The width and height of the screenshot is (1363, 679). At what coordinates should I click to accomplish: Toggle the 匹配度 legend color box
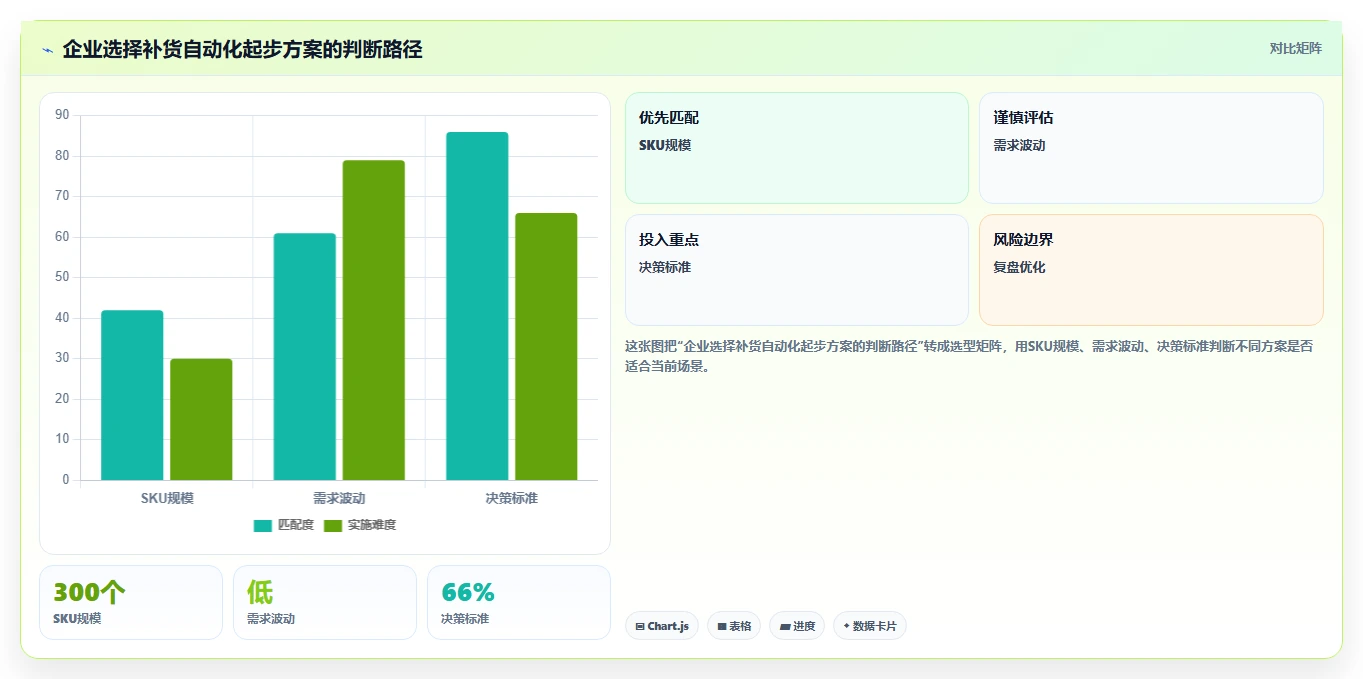coord(263,526)
